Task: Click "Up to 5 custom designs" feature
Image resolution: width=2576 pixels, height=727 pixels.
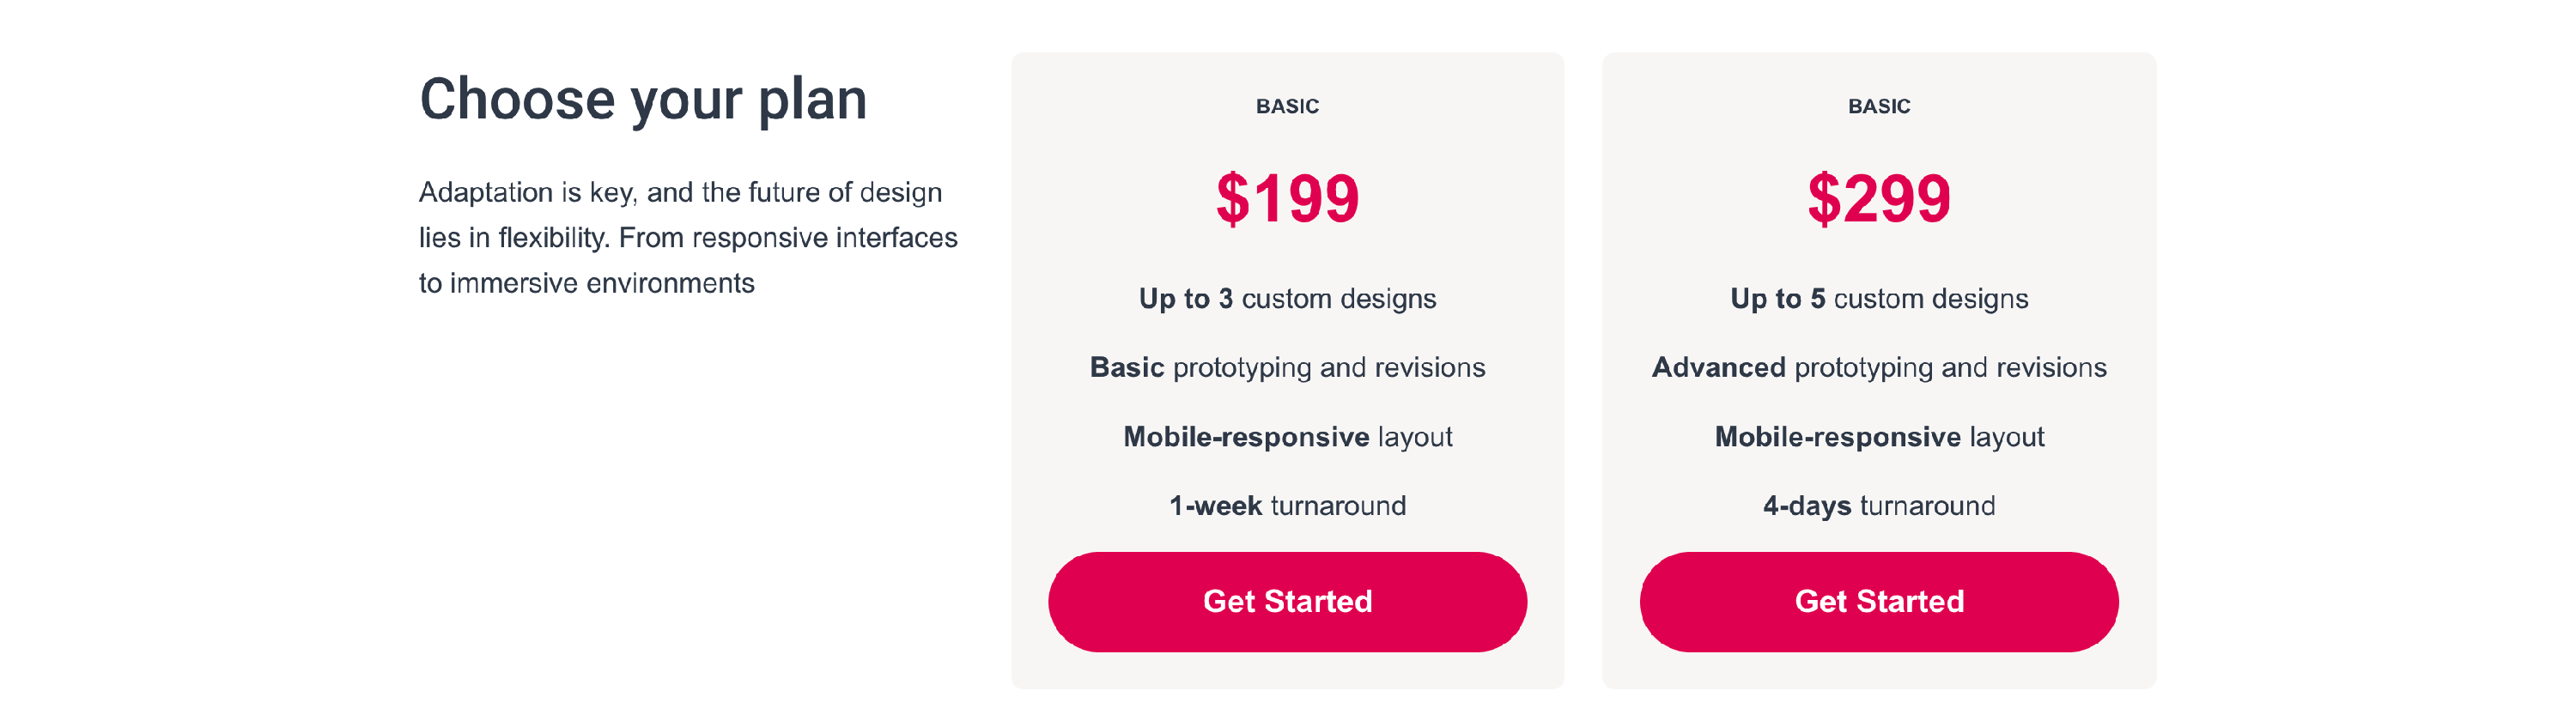Action: tap(1878, 299)
